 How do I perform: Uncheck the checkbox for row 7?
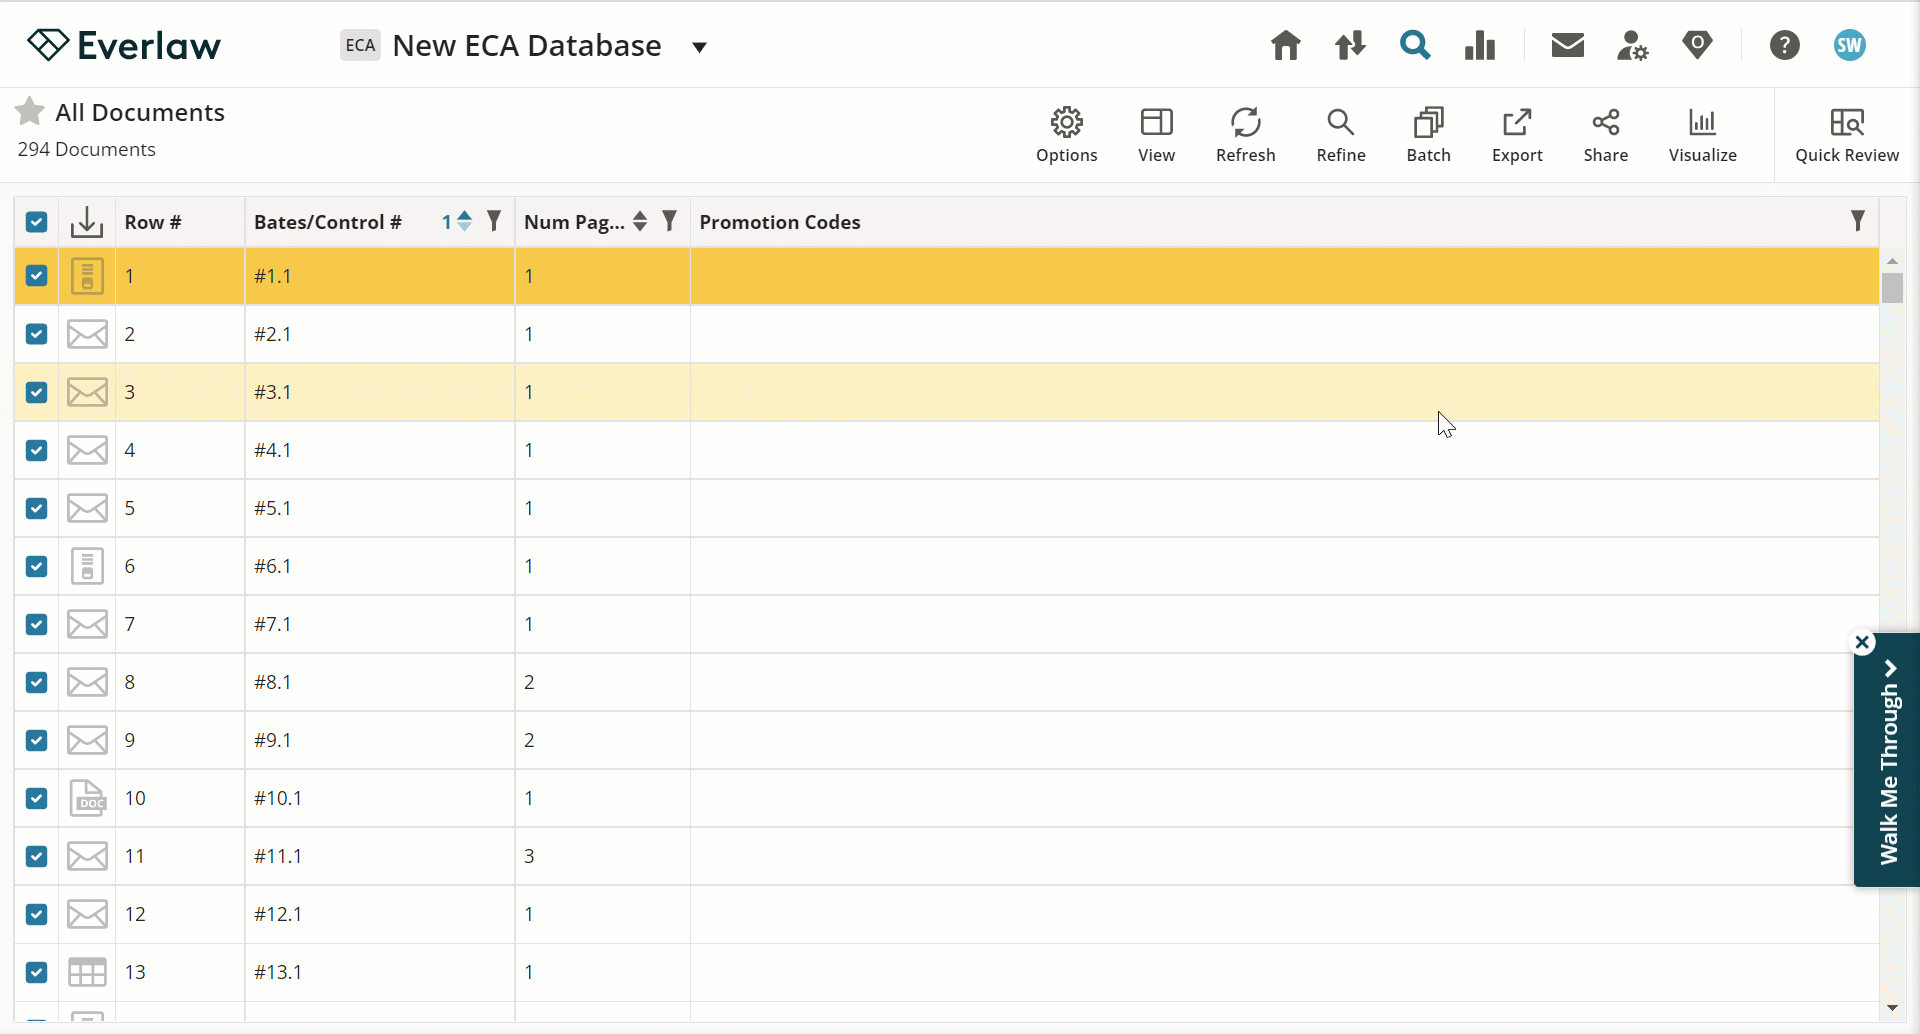pos(37,624)
